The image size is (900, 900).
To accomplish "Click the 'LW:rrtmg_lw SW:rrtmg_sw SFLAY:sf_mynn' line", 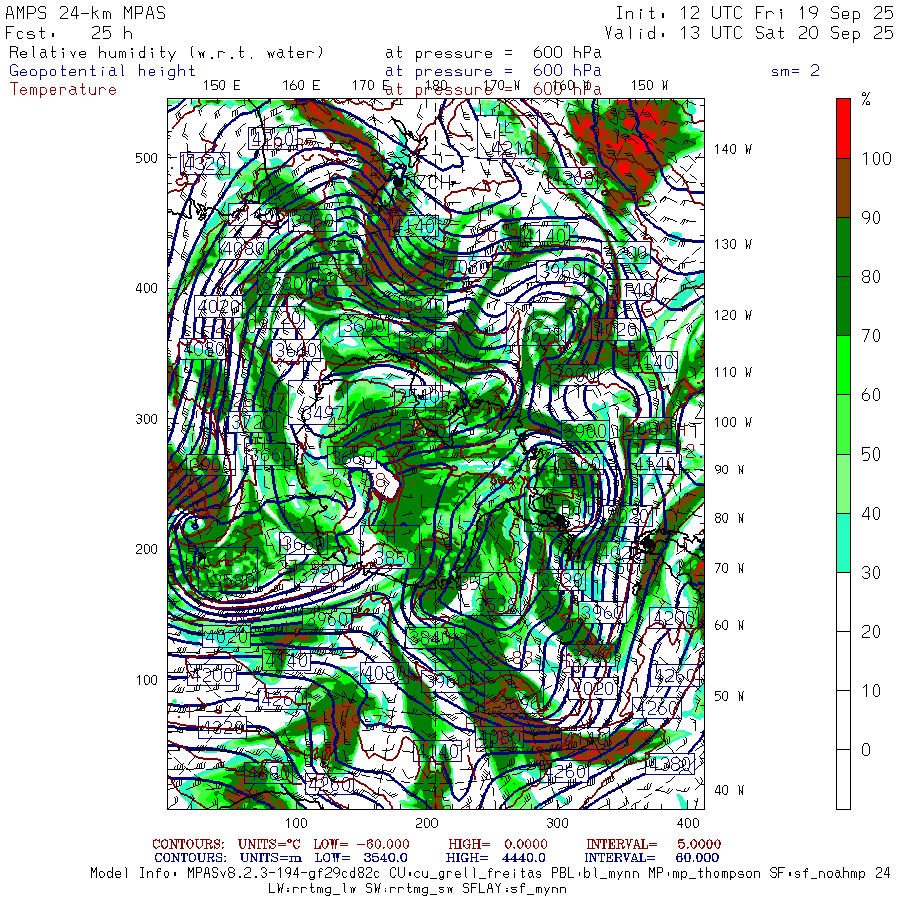I will [417, 889].
